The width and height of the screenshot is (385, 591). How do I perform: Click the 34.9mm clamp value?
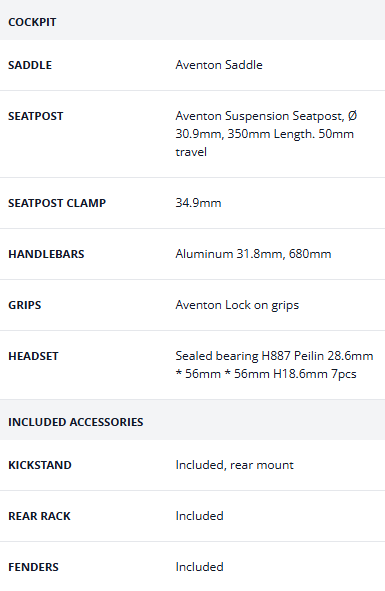click(x=198, y=203)
